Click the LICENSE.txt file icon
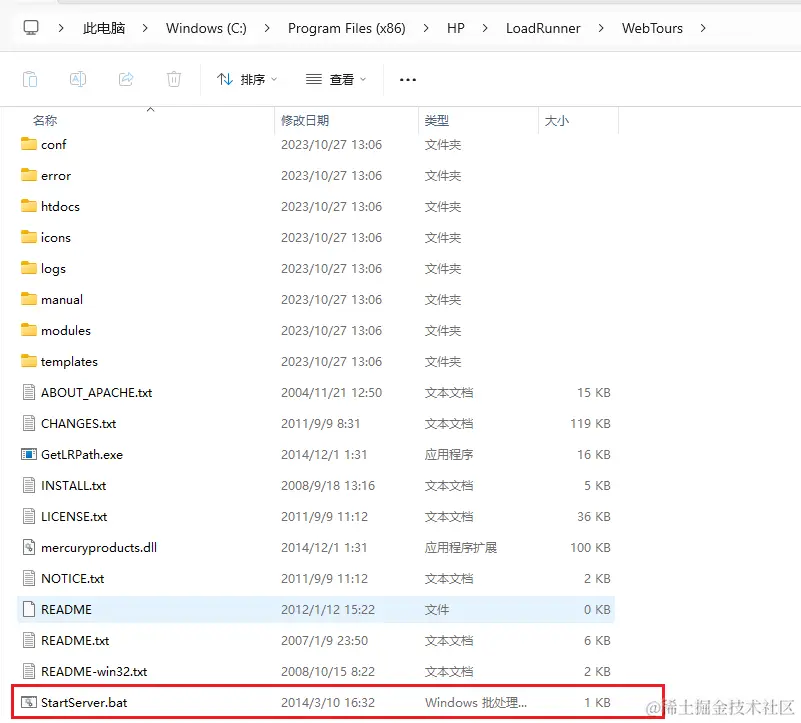The width and height of the screenshot is (801, 723). point(29,516)
